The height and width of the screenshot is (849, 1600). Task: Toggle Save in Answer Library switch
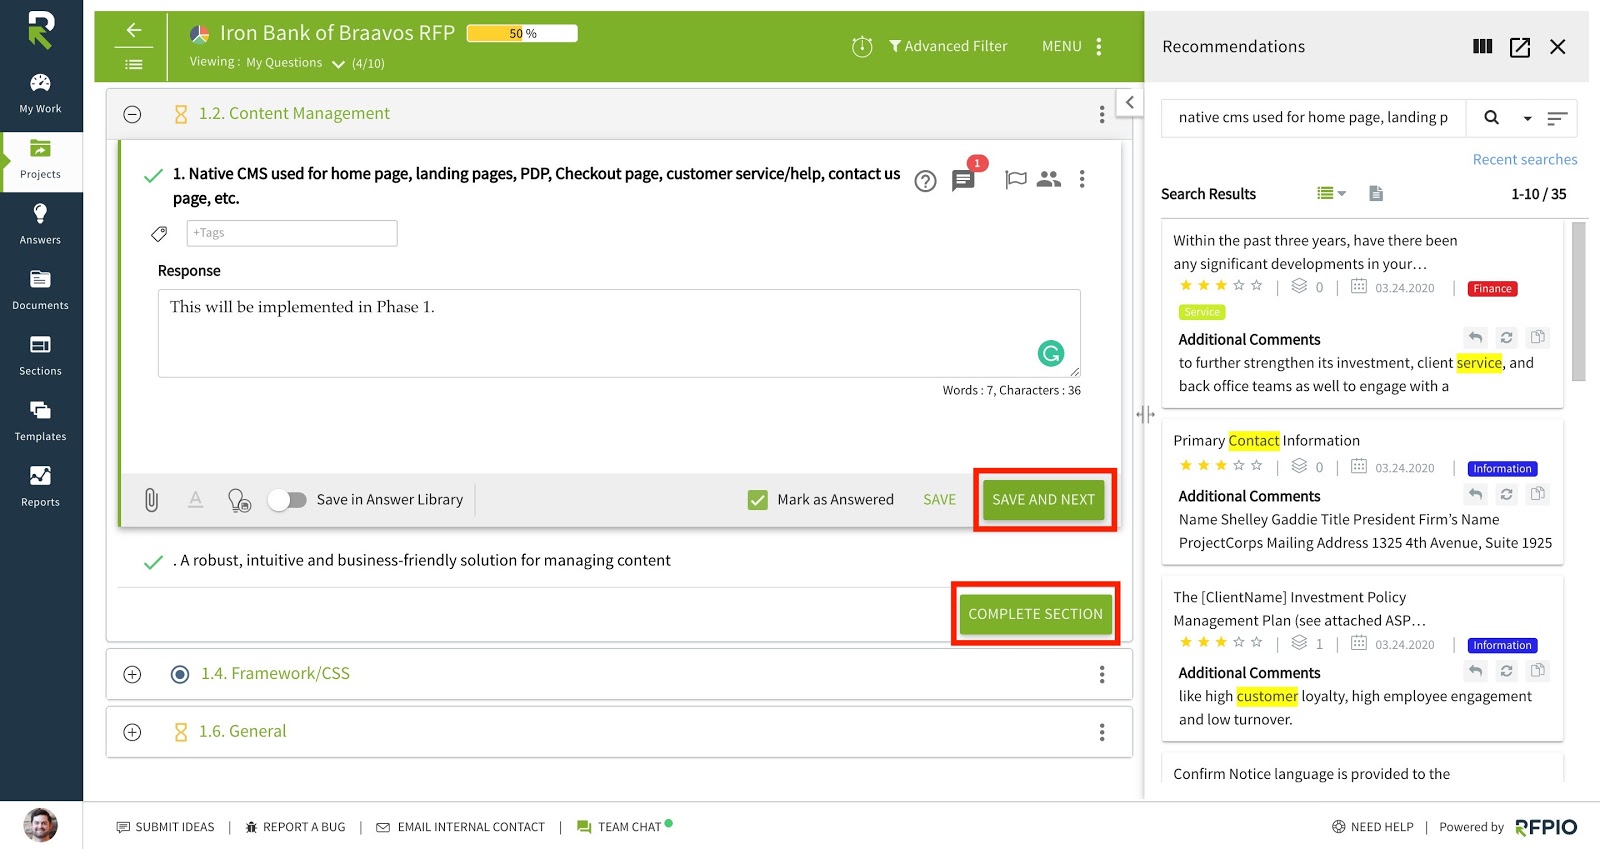tap(287, 500)
